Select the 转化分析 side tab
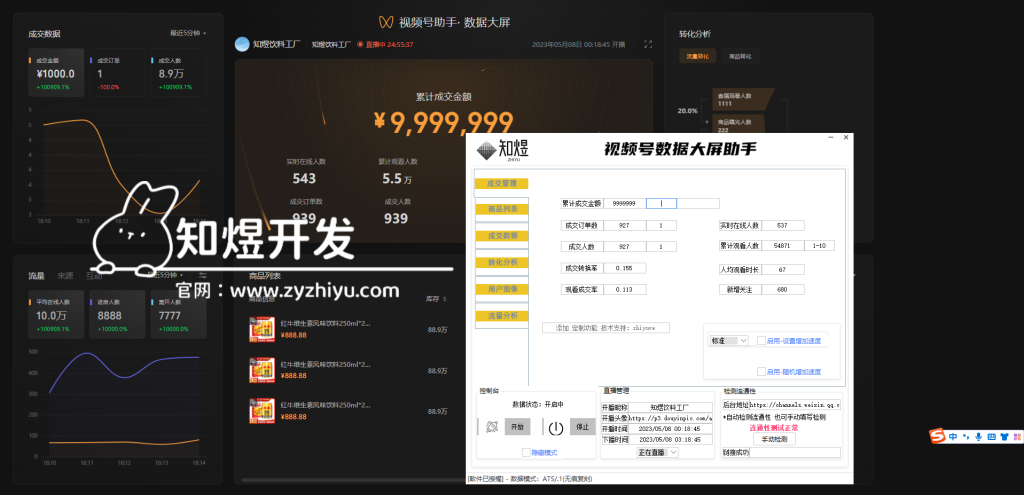This screenshot has height=495, width=1024. (501, 262)
